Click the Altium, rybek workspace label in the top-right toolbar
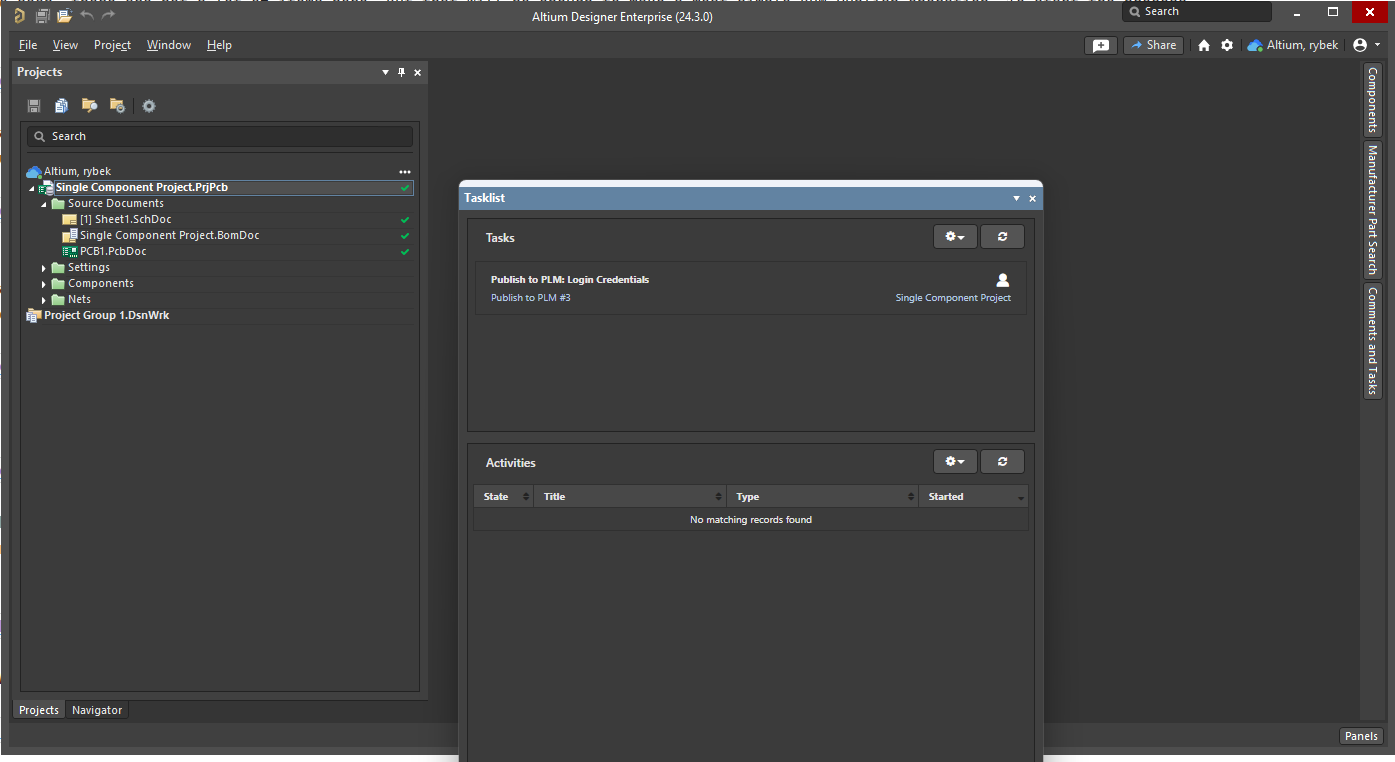This screenshot has height=762, width=1395. tap(1302, 45)
